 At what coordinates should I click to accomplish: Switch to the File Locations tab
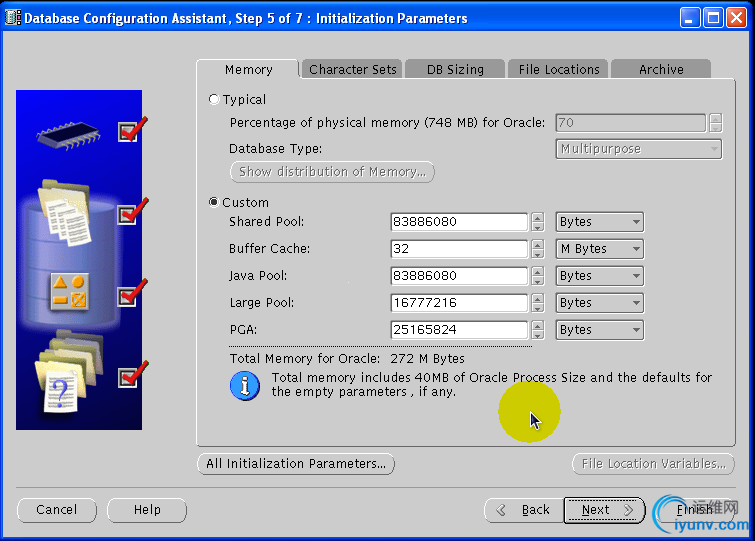point(559,69)
